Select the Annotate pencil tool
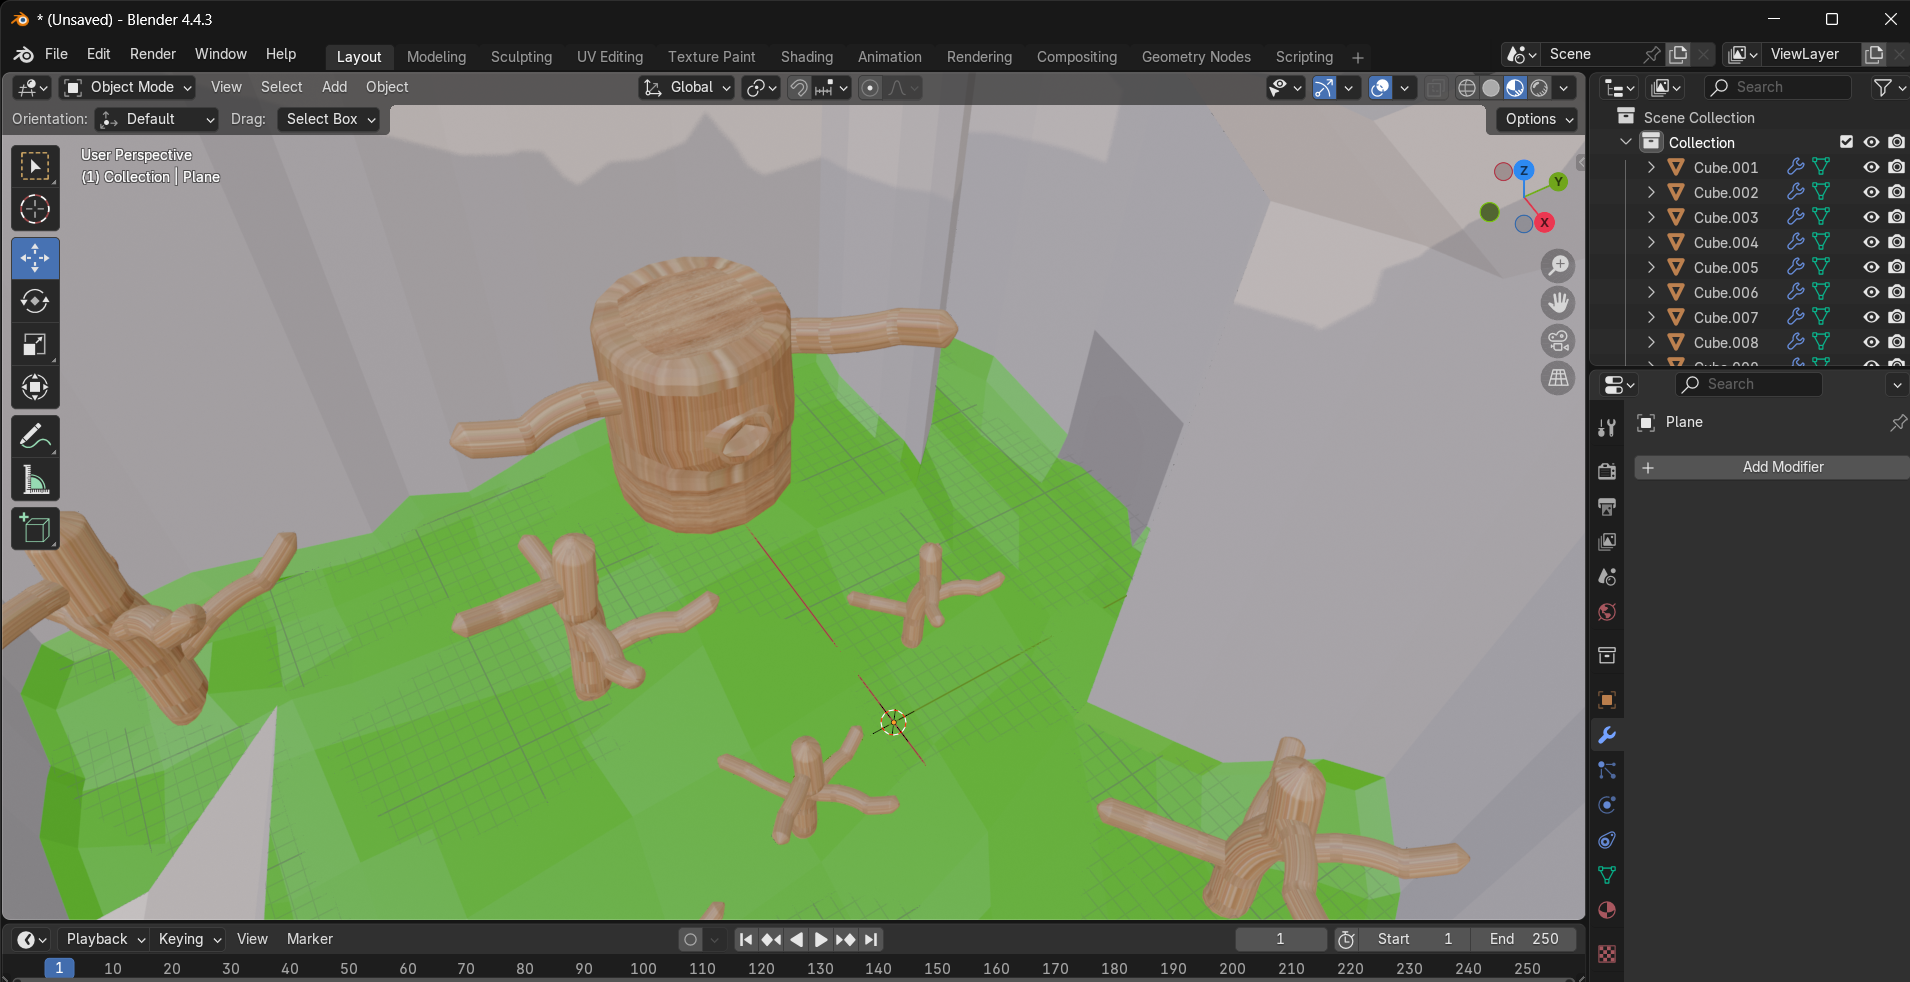 35,437
